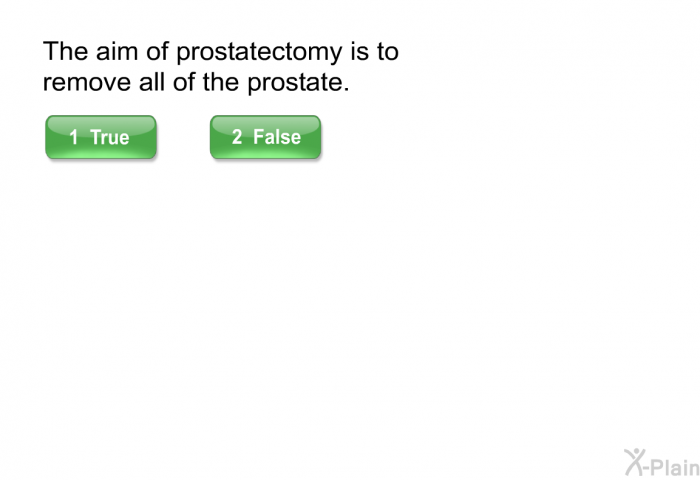700x480 pixels.
Task: Mark the statement as False
Action: click(x=265, y=137)
